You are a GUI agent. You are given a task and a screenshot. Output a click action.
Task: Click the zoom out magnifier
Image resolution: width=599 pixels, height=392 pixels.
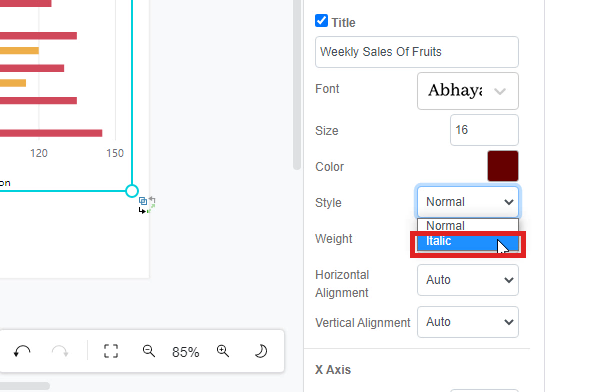tap(149, 351)
